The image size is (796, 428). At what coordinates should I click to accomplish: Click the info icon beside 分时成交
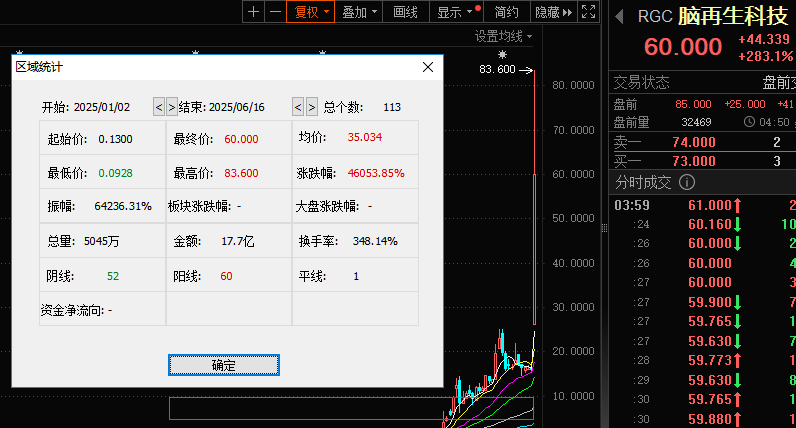tap(686, 182)
